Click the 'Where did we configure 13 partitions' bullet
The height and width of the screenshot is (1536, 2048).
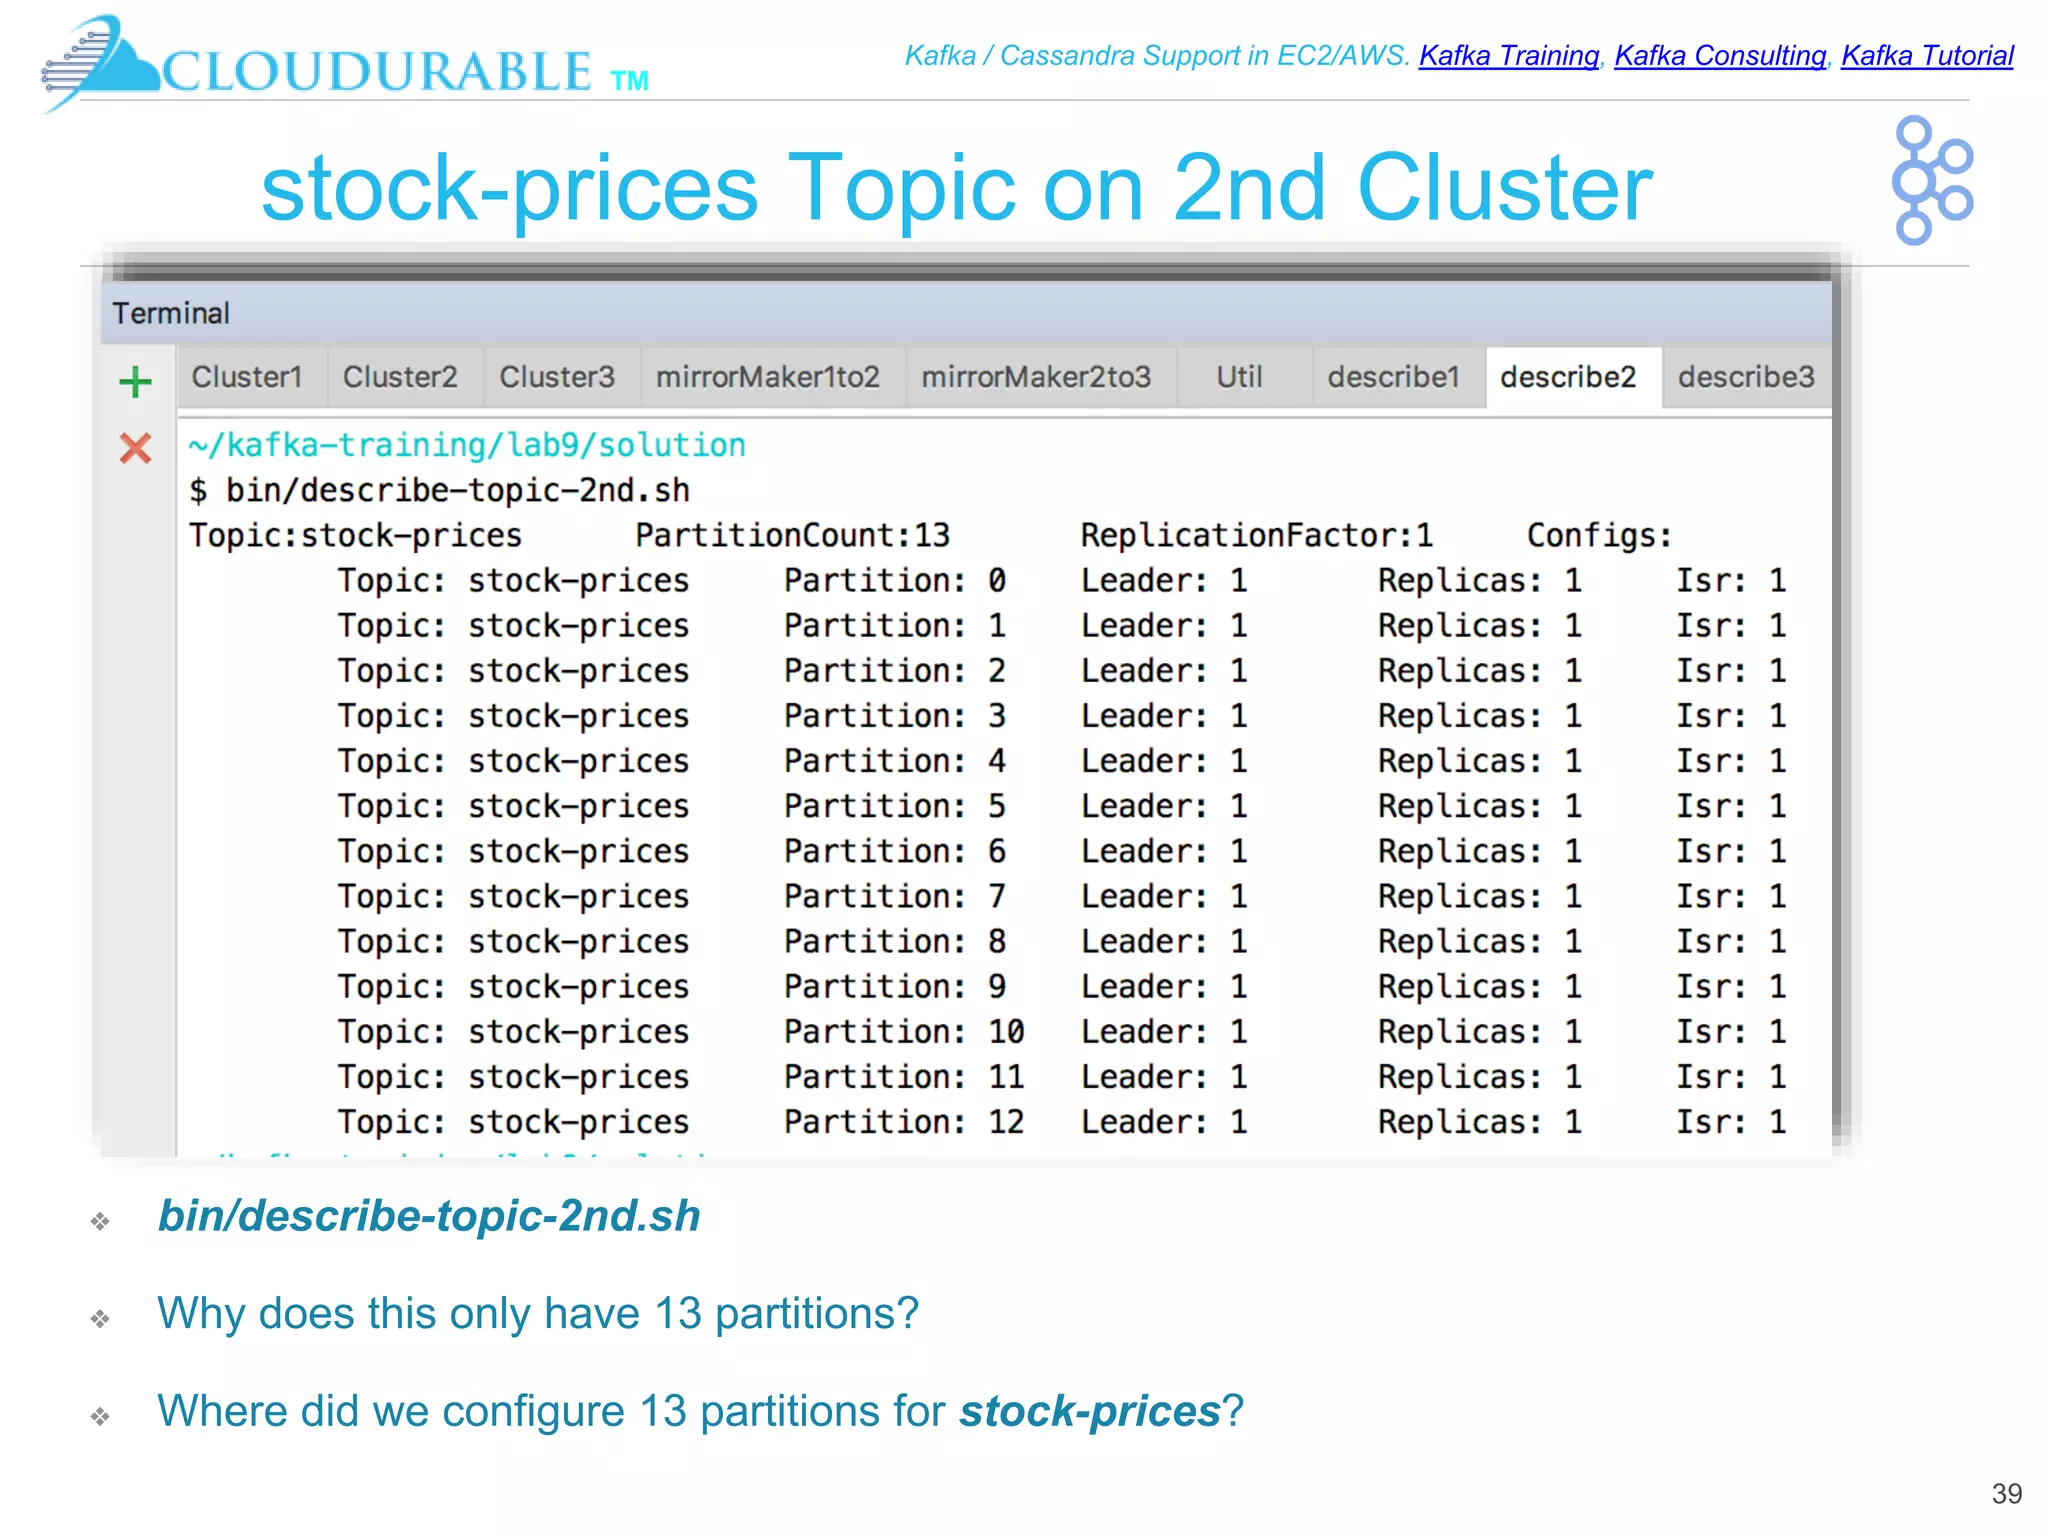coord(700,1411)
